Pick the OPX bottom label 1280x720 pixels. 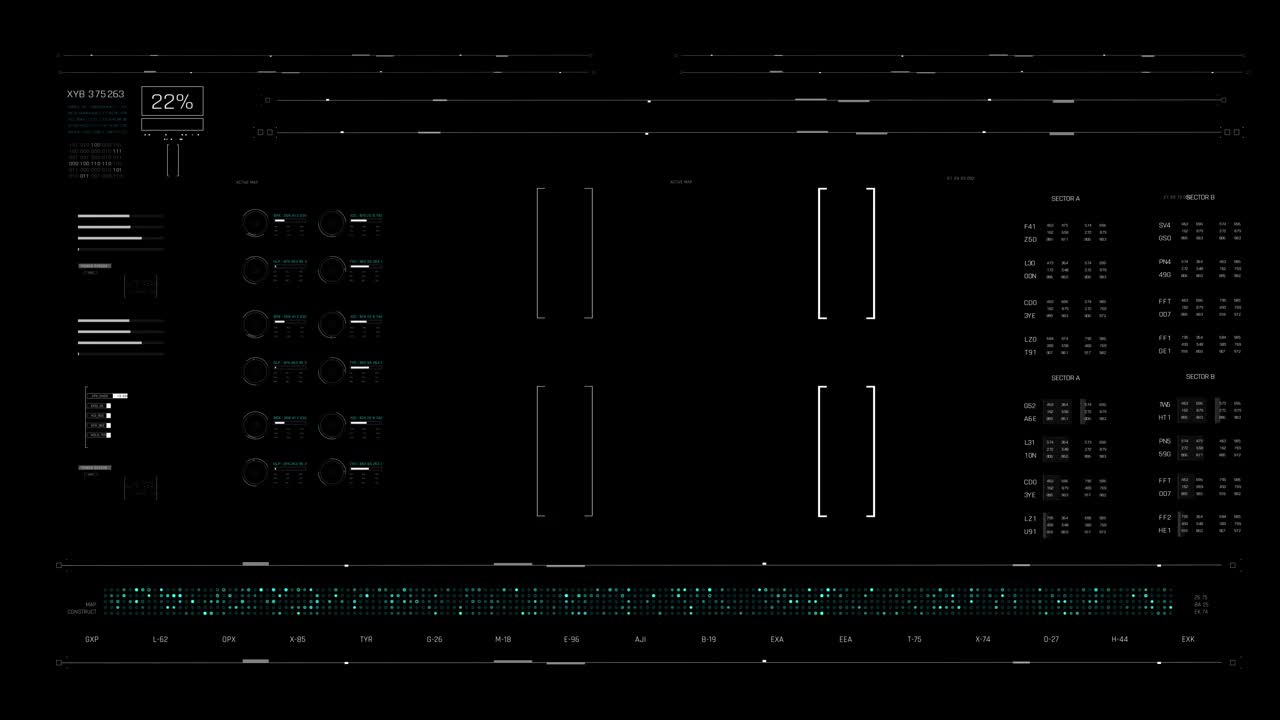point(229,639)
